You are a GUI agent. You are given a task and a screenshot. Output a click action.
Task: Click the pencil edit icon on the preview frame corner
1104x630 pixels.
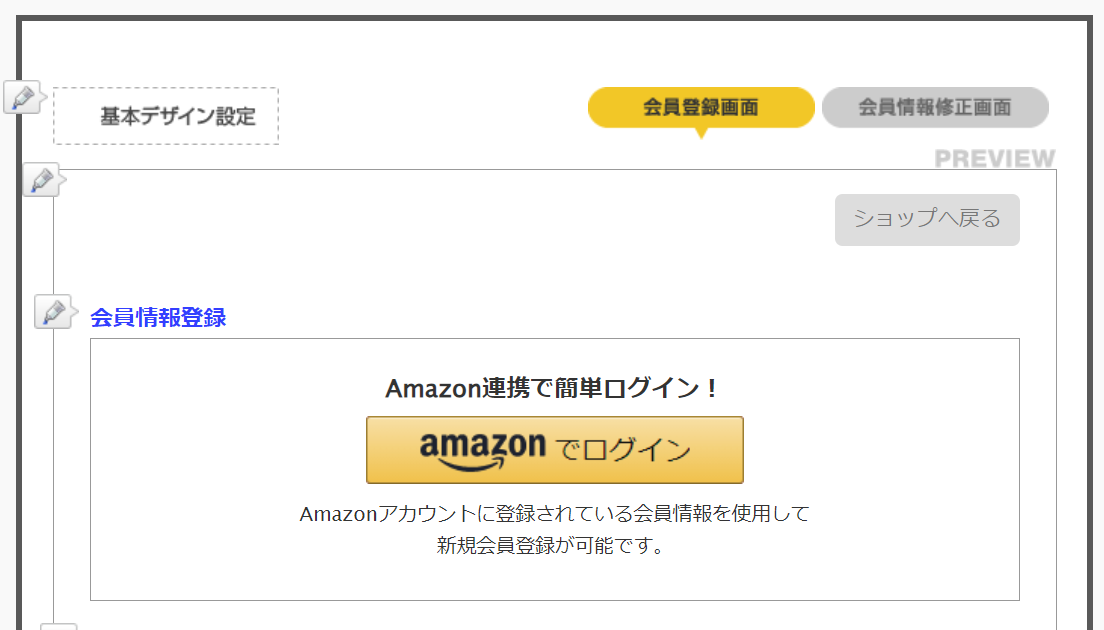41,180
